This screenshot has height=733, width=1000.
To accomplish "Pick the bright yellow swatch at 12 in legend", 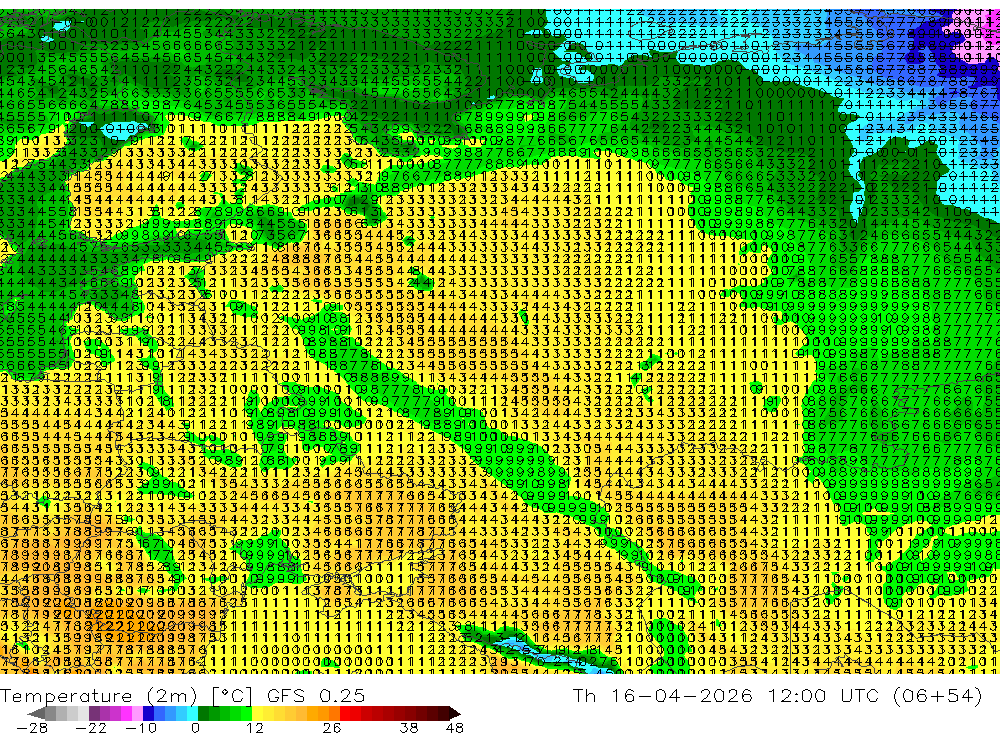I will tap(257, 713).
